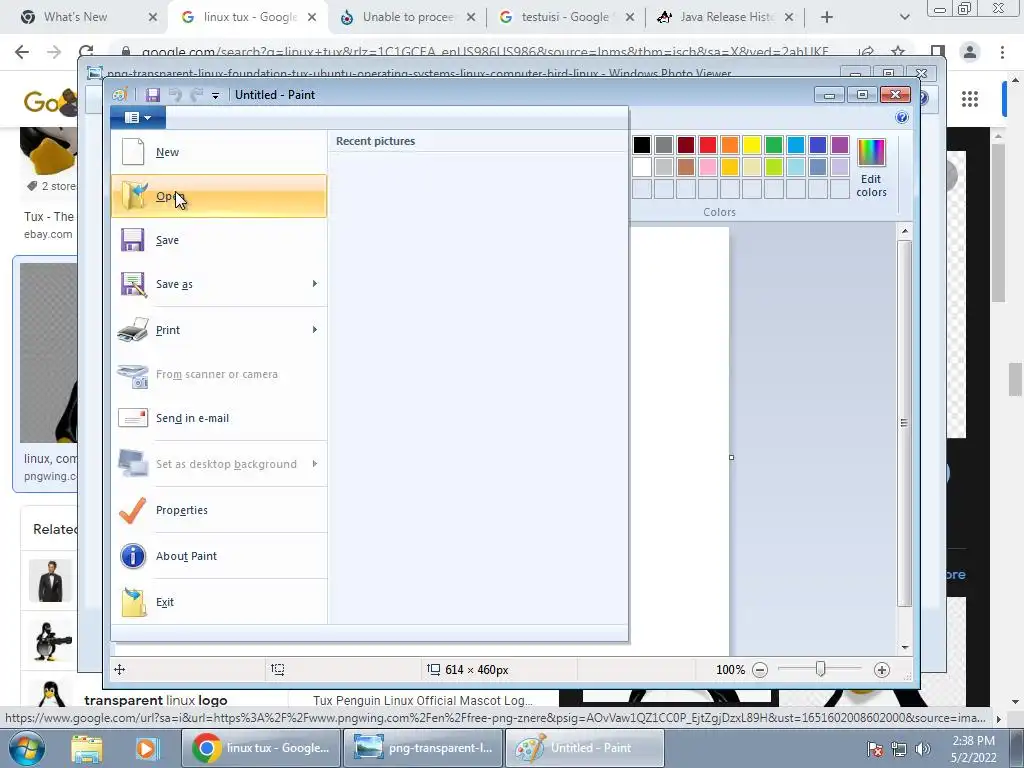This screenshot has width=1024, height=768.
Task: Select Send in e-mail option
Action: (219, 418)
